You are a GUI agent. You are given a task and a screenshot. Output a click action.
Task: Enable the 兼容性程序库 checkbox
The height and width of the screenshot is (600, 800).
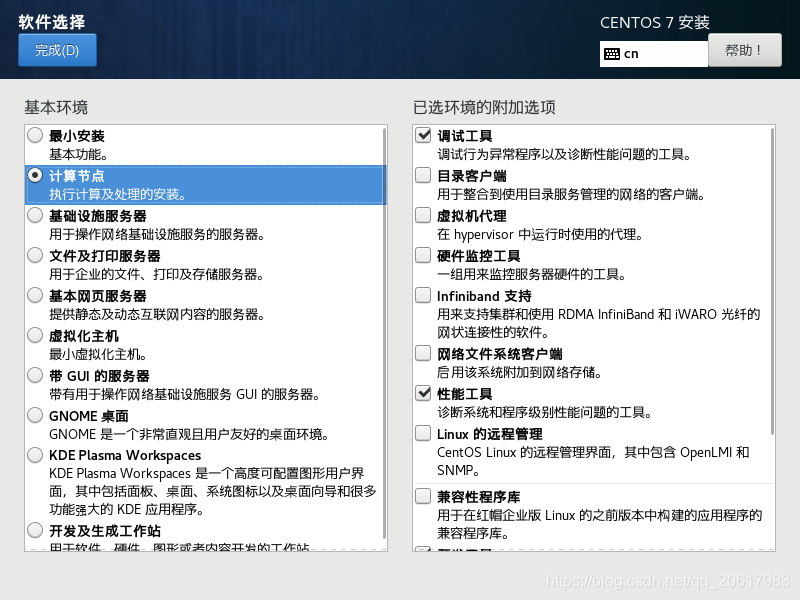[423, 496]
